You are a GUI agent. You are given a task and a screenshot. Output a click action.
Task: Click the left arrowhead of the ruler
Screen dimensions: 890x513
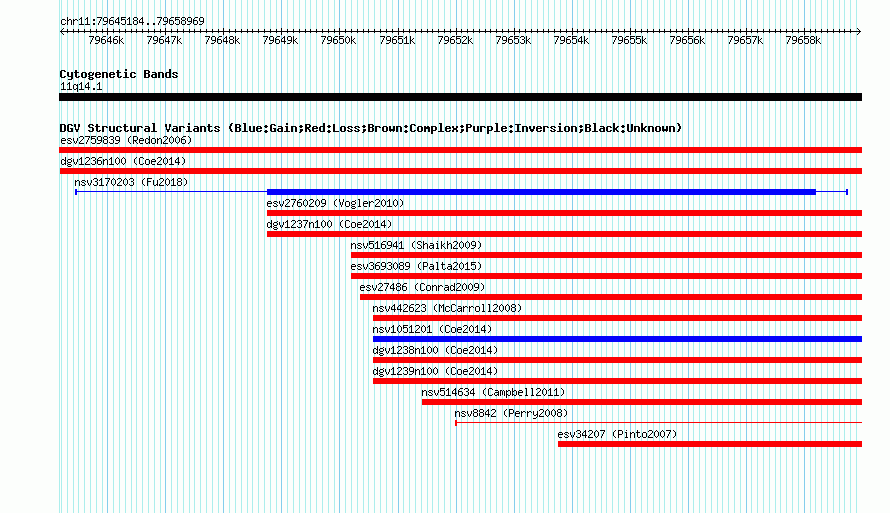(x=62, y=32)
